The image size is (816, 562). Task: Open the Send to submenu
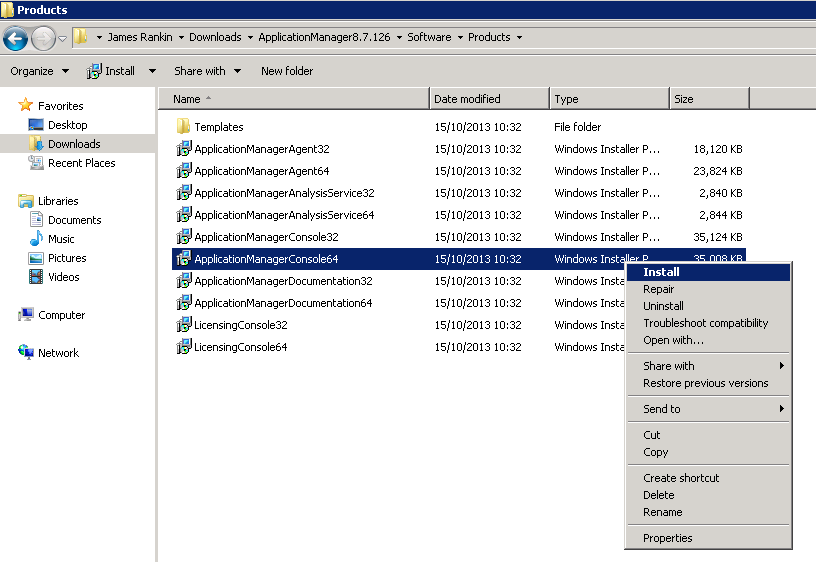click(x=708, y=409)
